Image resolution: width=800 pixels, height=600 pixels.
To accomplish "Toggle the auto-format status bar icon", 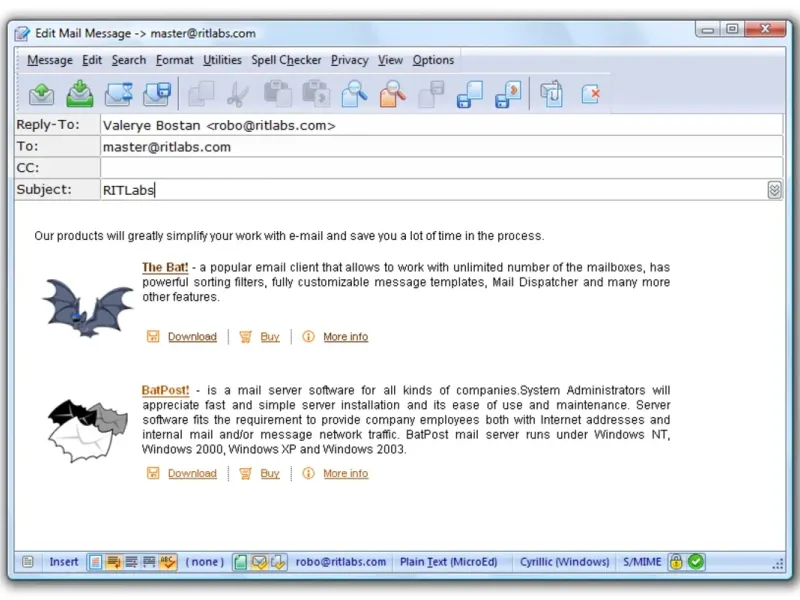I will pyautogui.click(x=95, y=562).
